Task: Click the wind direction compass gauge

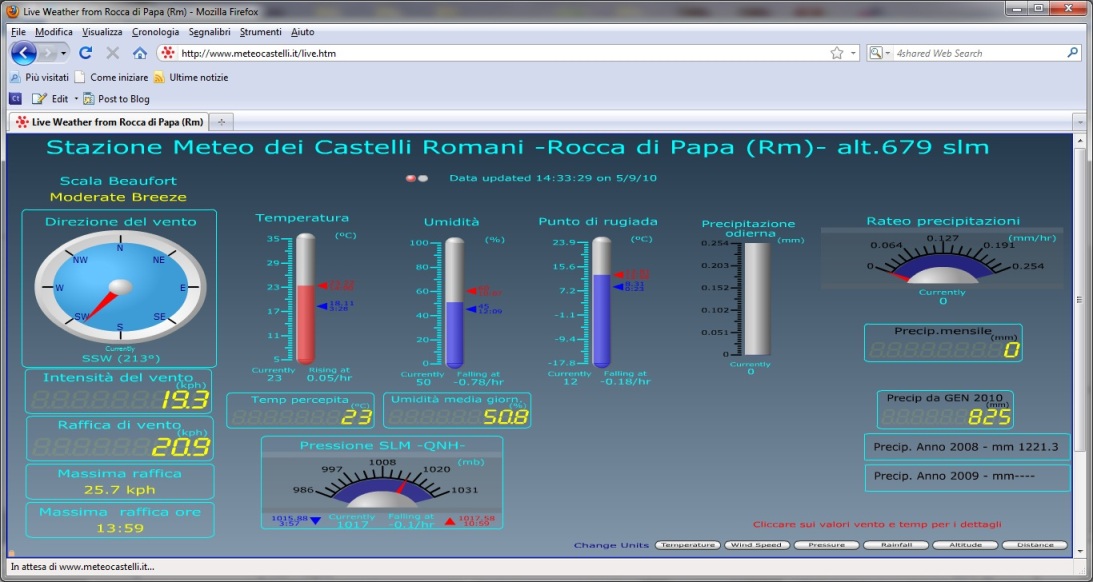Action: (x=119, y=288)
